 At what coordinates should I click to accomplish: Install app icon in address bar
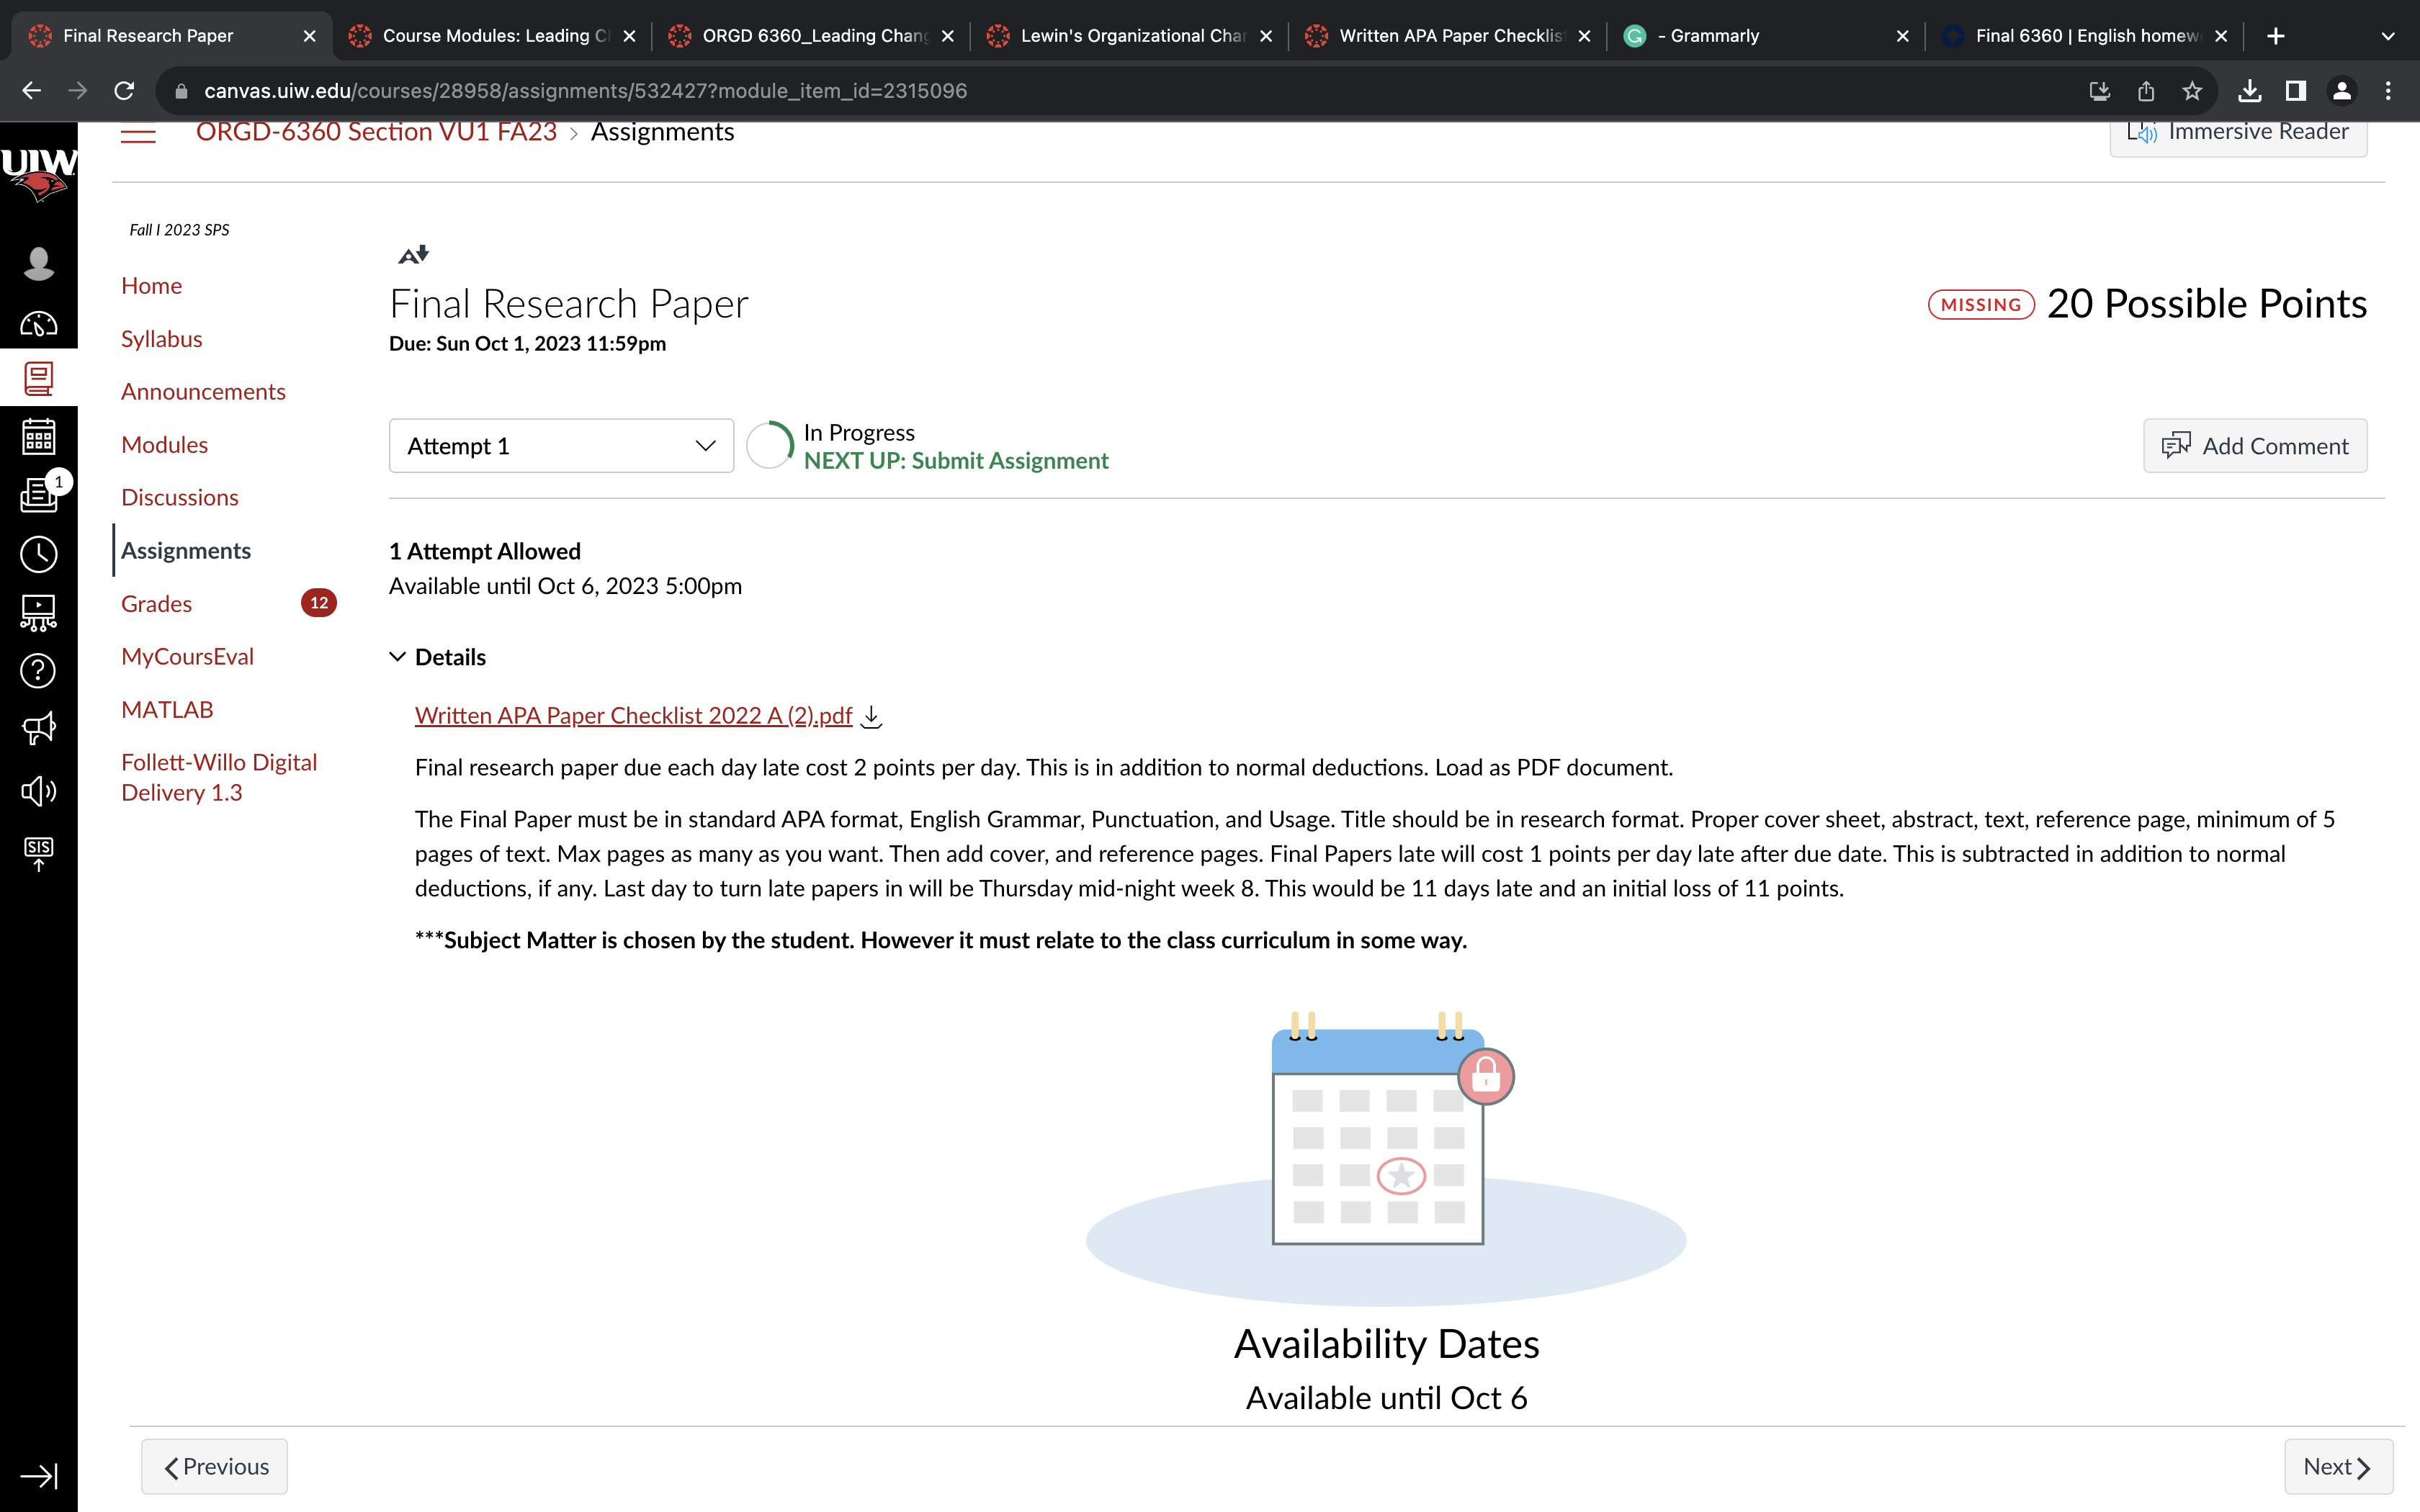tap(2100, 91)
